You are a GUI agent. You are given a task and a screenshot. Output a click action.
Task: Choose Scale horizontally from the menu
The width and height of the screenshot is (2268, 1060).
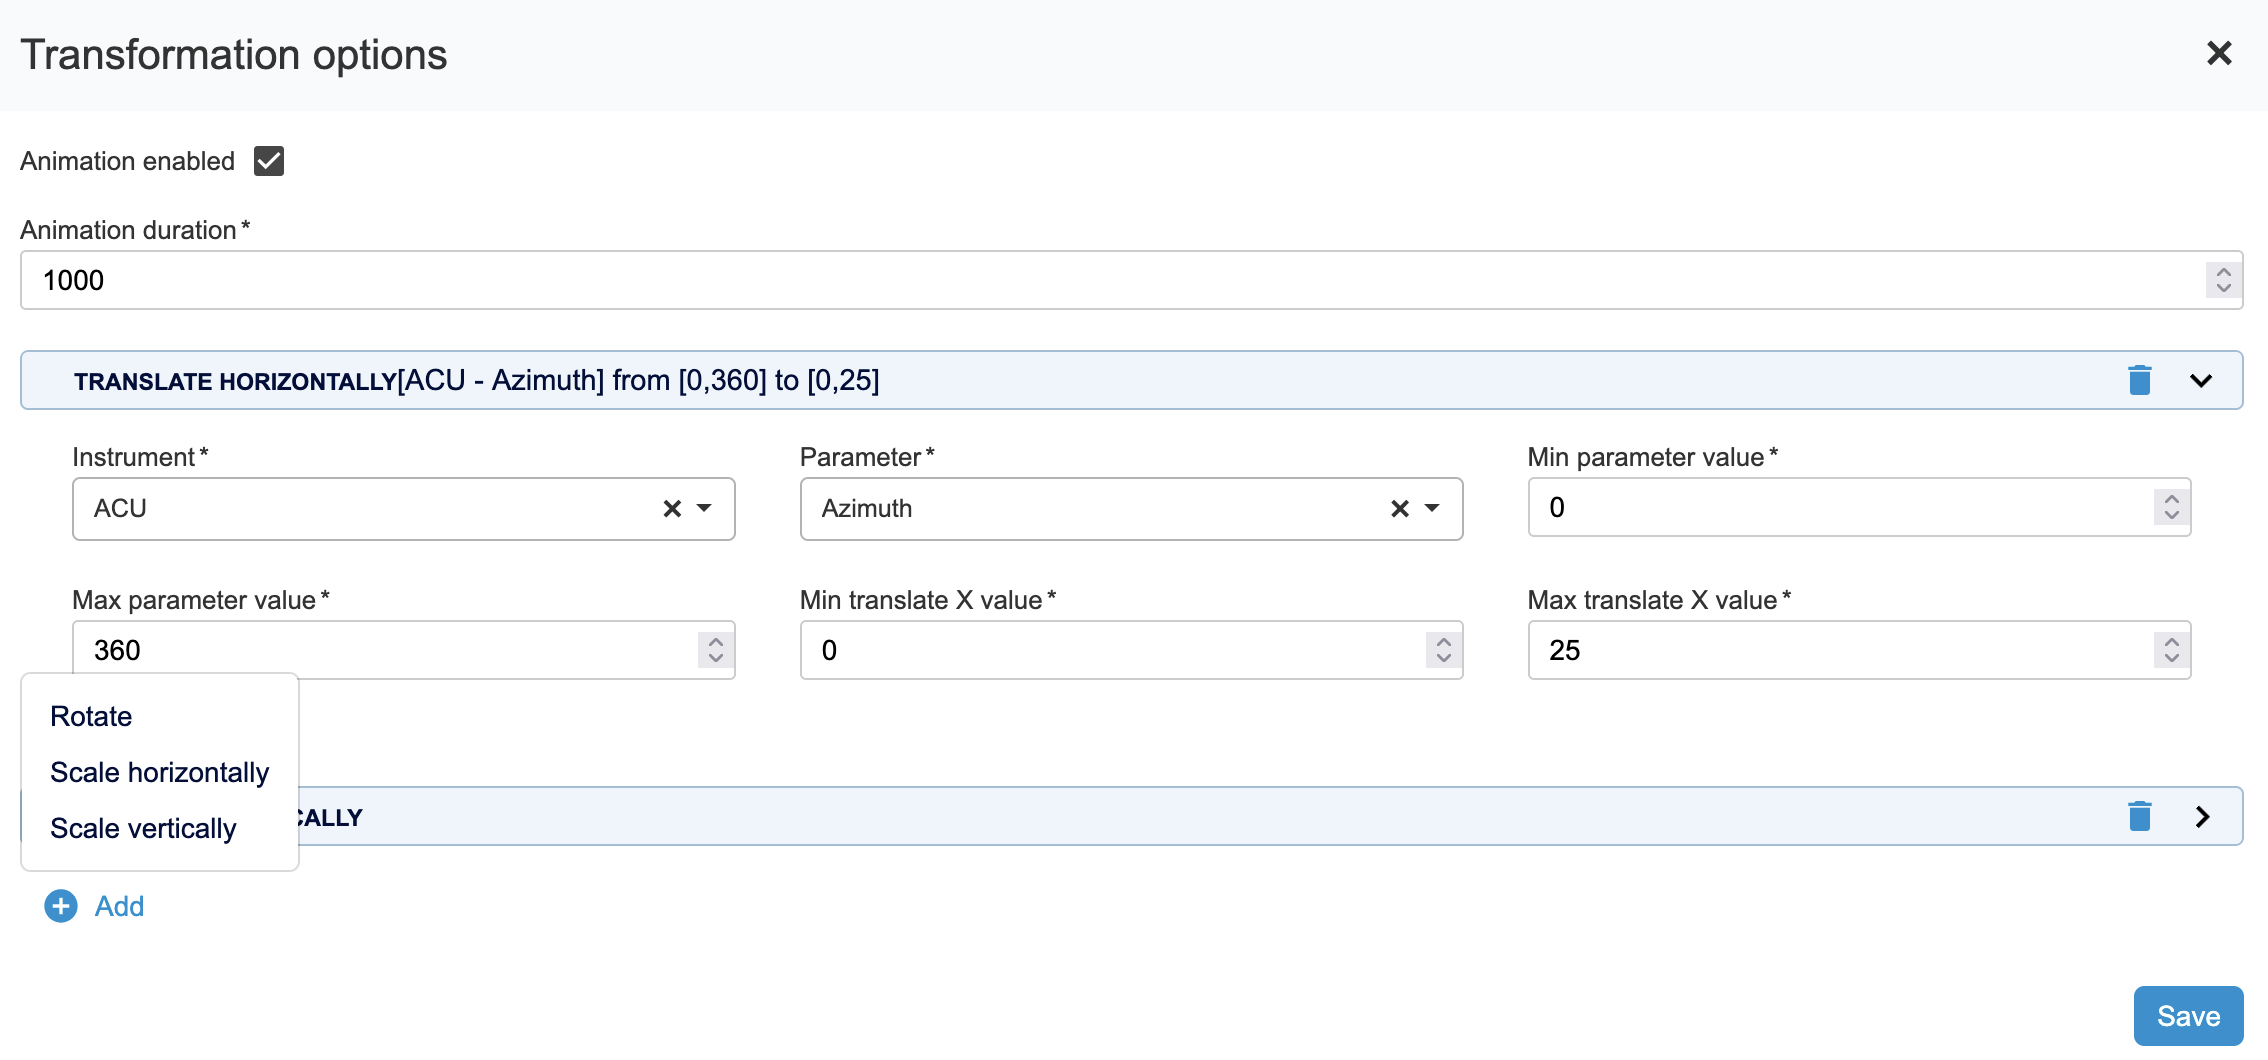[x=159, y=772]
